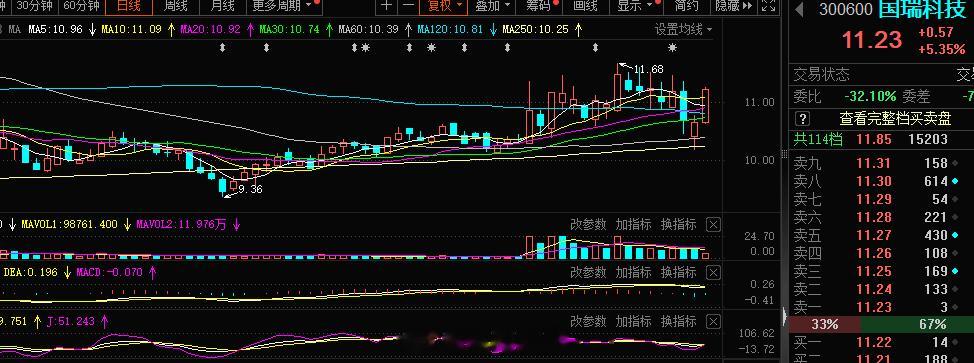Select 卖七 price 11.29

click(873, 200)
